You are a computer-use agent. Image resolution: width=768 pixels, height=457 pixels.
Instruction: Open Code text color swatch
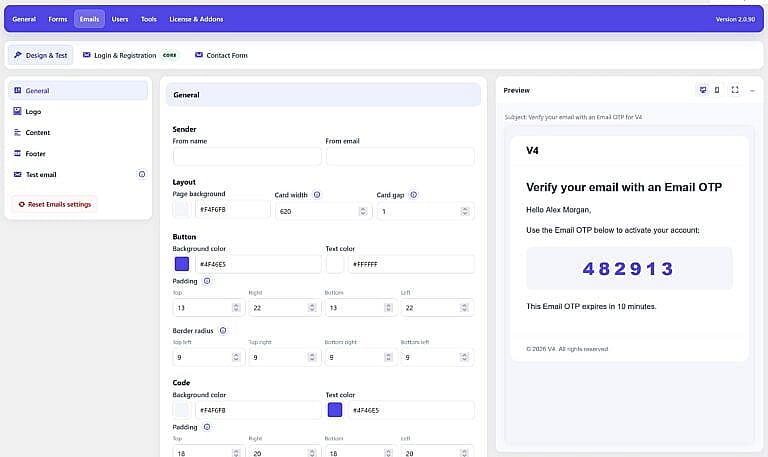click(335, 410)
